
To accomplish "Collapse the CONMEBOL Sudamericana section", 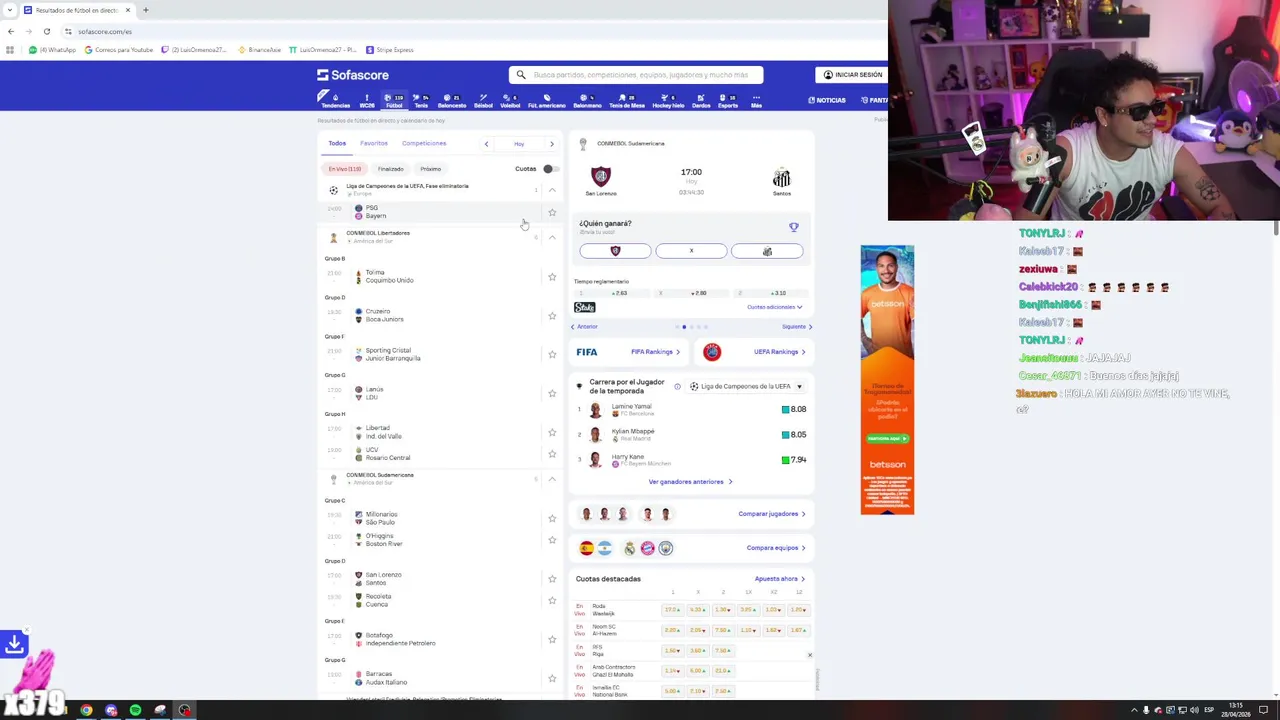I will (552, 479).
